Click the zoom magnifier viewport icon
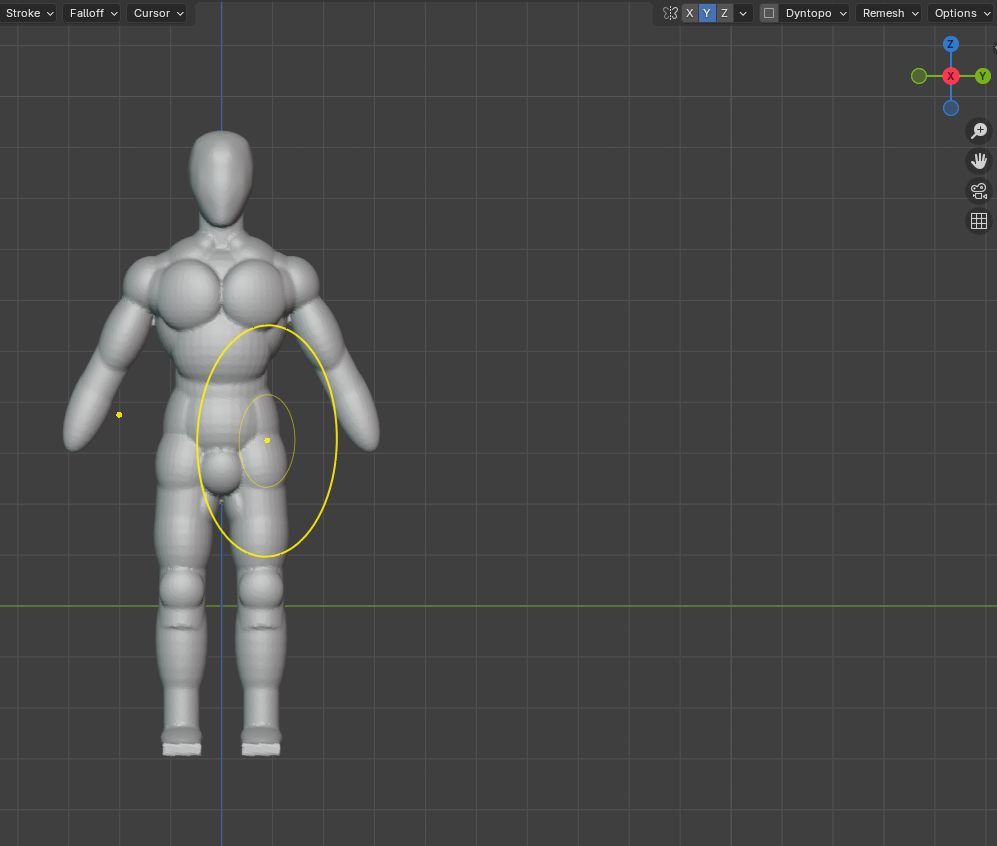This screenshot has height=846, width=997. click(979, 130)
